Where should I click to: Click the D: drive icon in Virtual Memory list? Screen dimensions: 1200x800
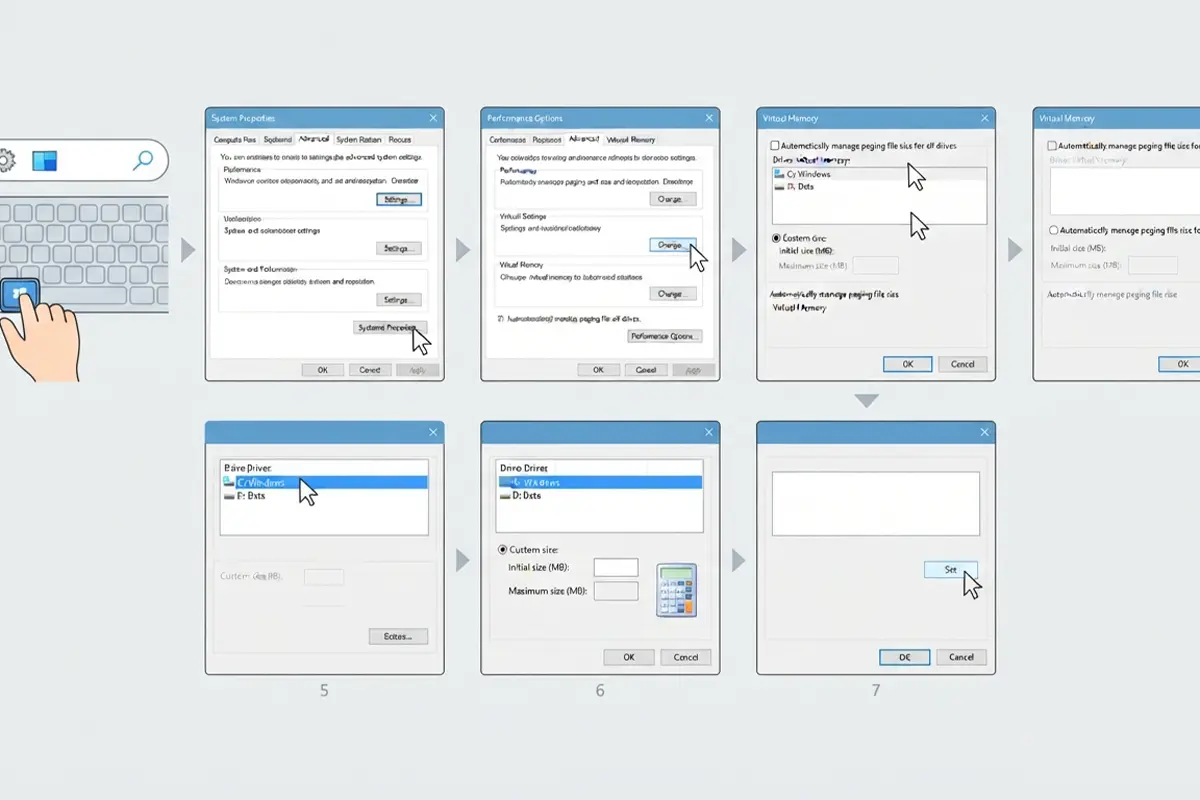click(x=780, y=187)
